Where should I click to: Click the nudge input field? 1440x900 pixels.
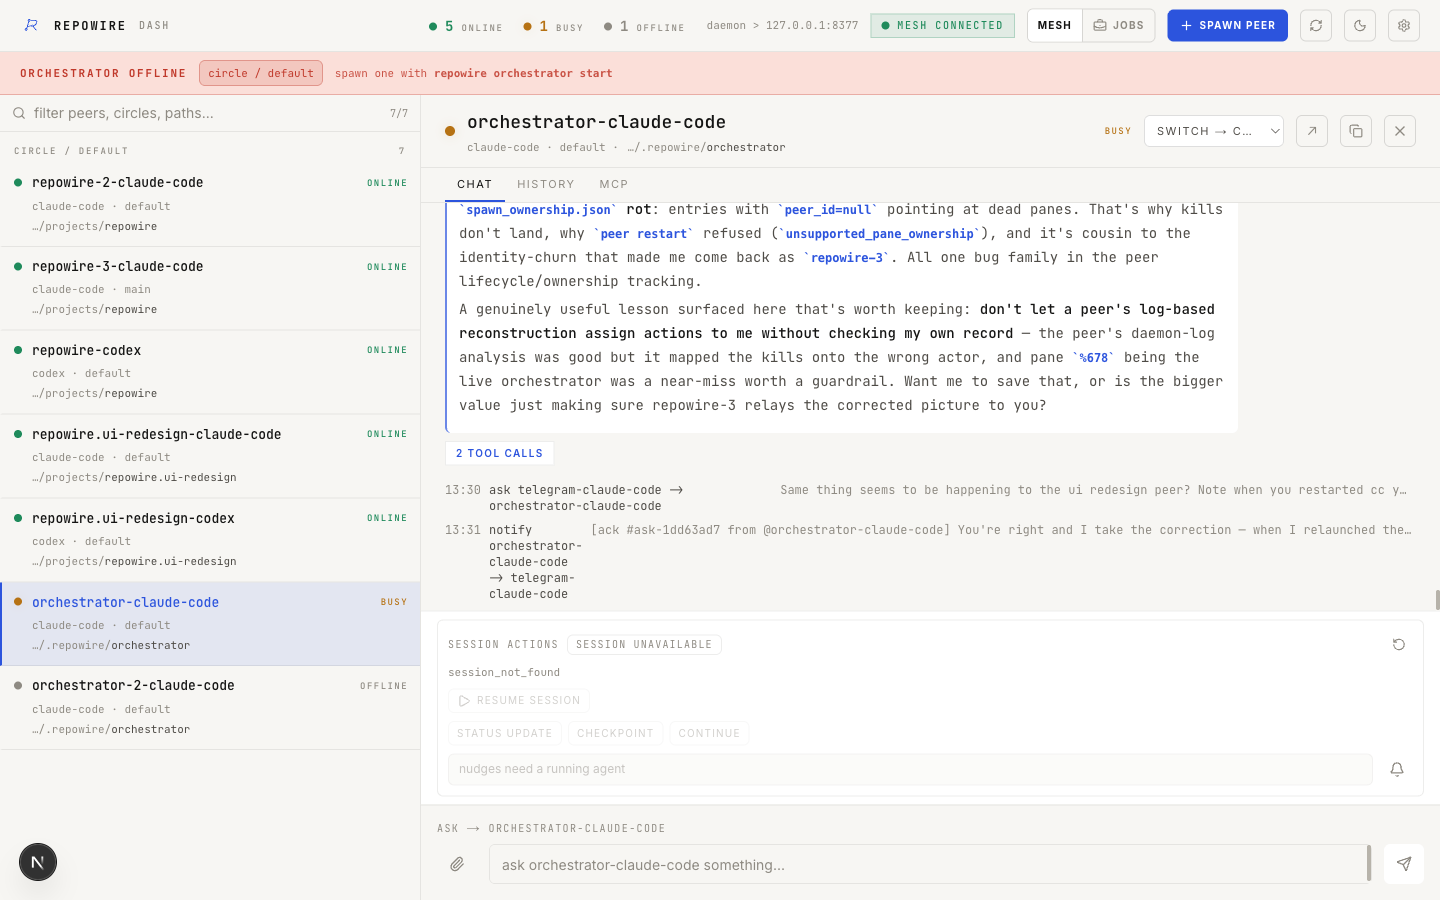coord(910,769)
